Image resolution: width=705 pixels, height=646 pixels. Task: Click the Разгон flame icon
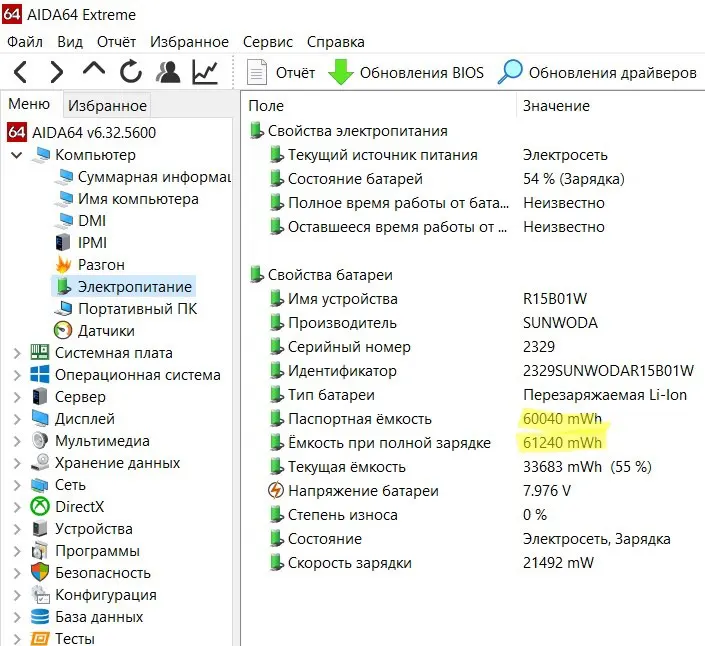coord(63,264)
